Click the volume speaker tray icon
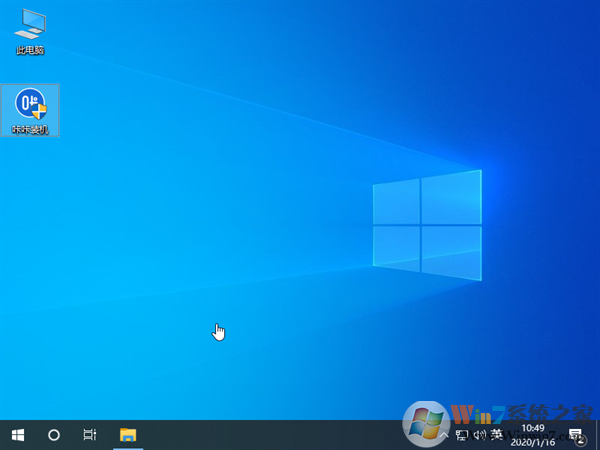 point(479,435)
